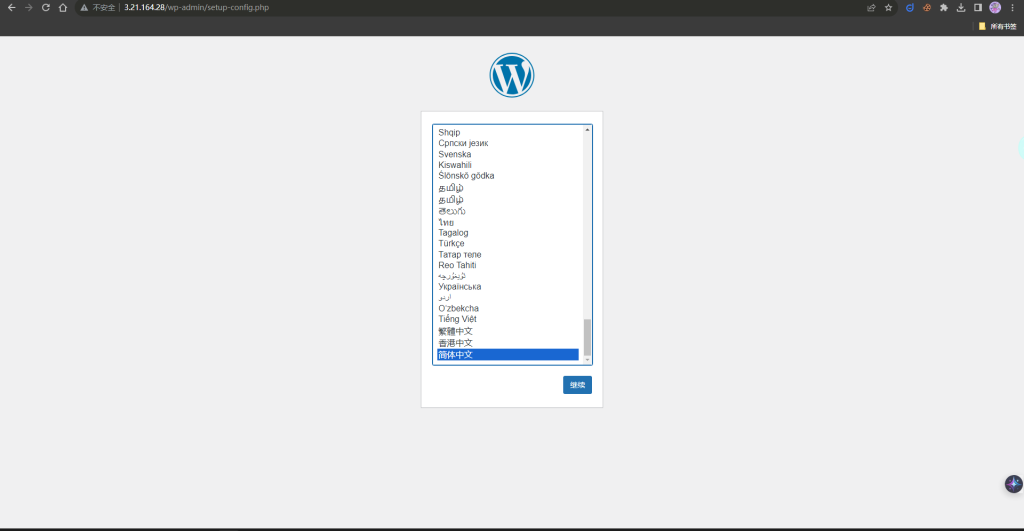The image size is (1024, 531).
Task: Select Српски језик language
Action: [507, 143]
